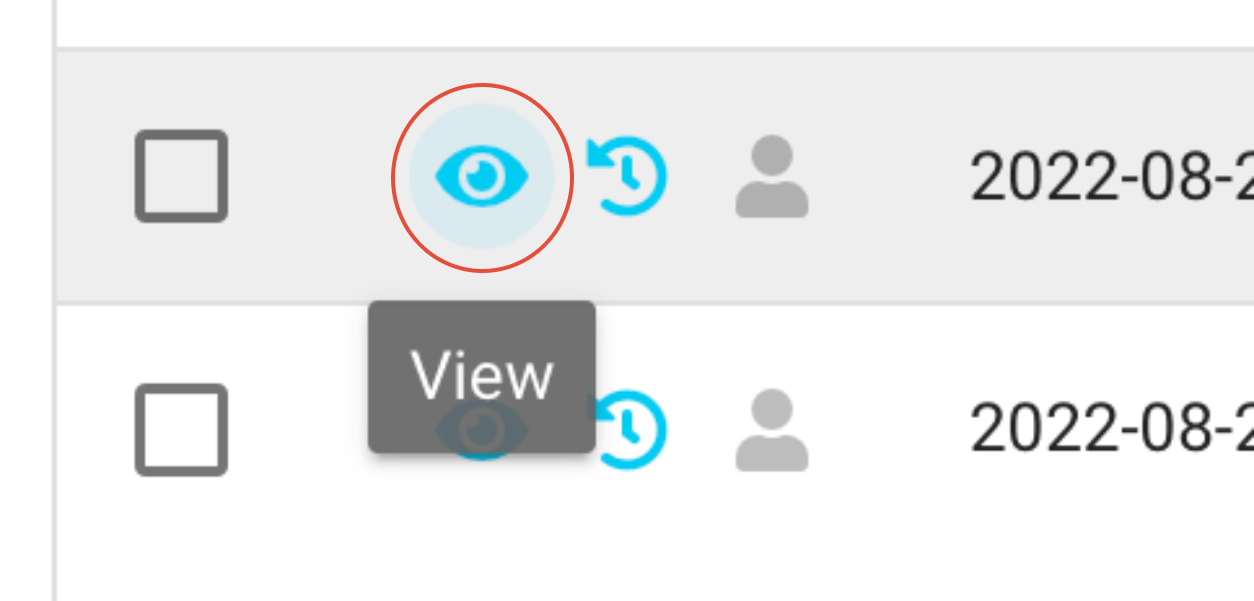Mark the bottom row's empty checkbox
Image resolution: width=1254 pixels, height=601 pixels.
point(181,430)
